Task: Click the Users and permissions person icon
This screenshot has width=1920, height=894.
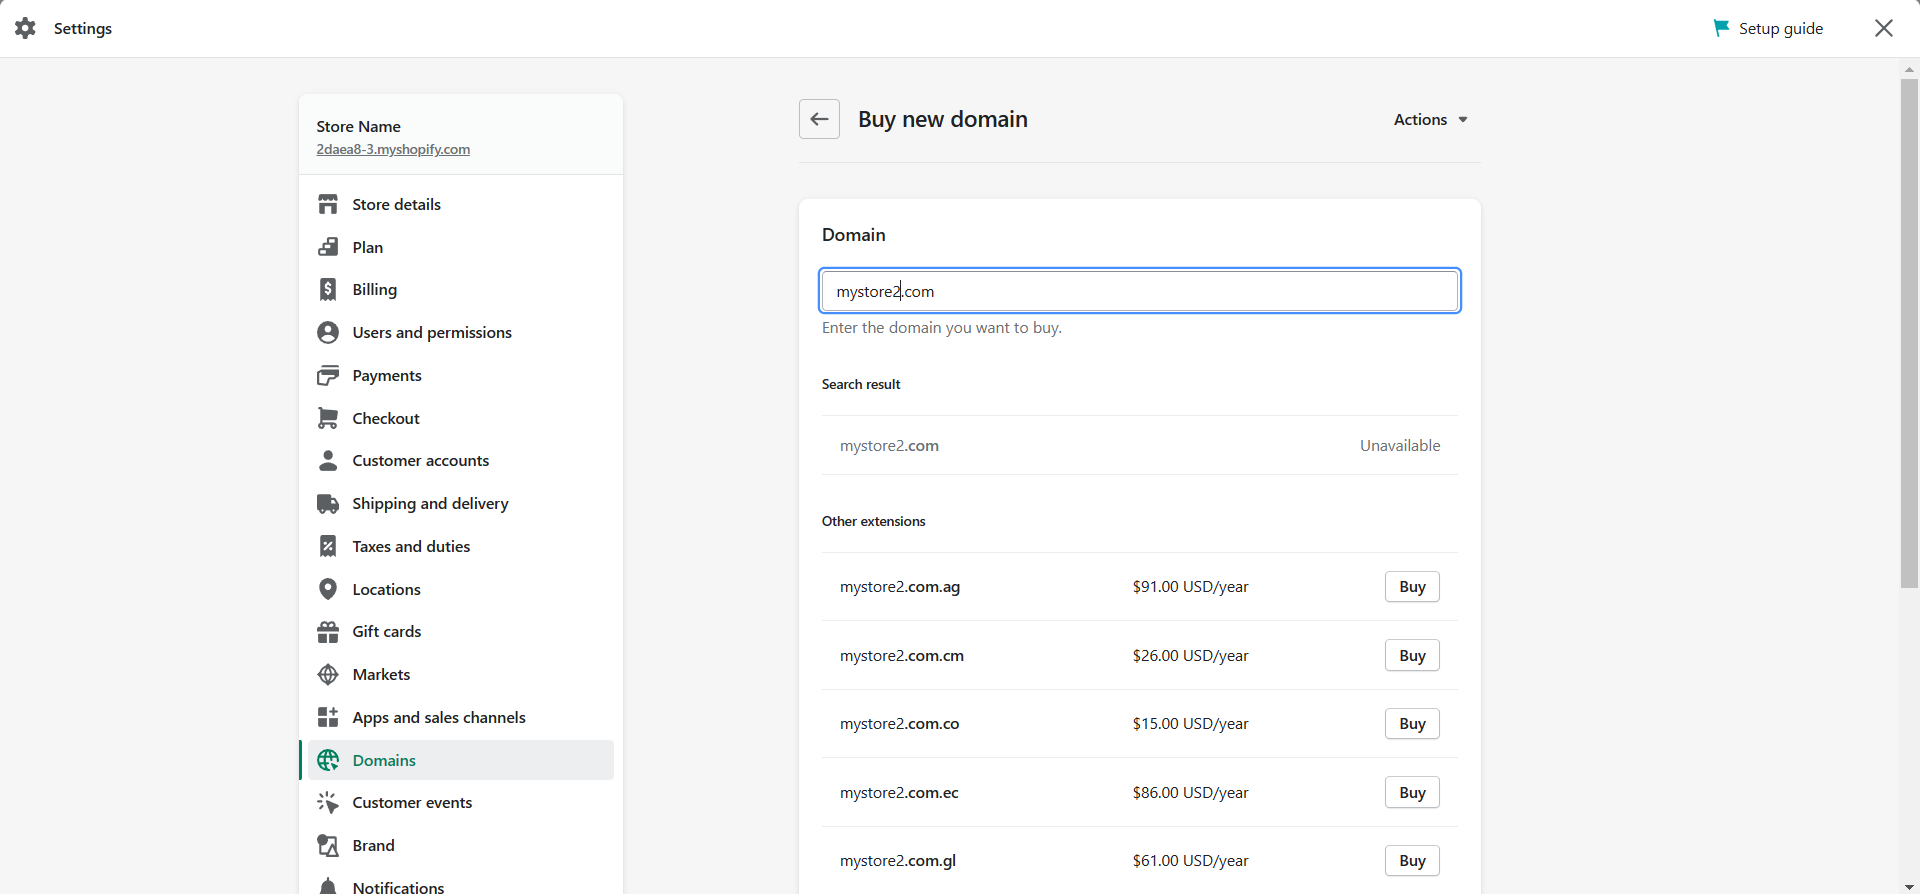Action: pyautogui.click(x=328, y=332)
